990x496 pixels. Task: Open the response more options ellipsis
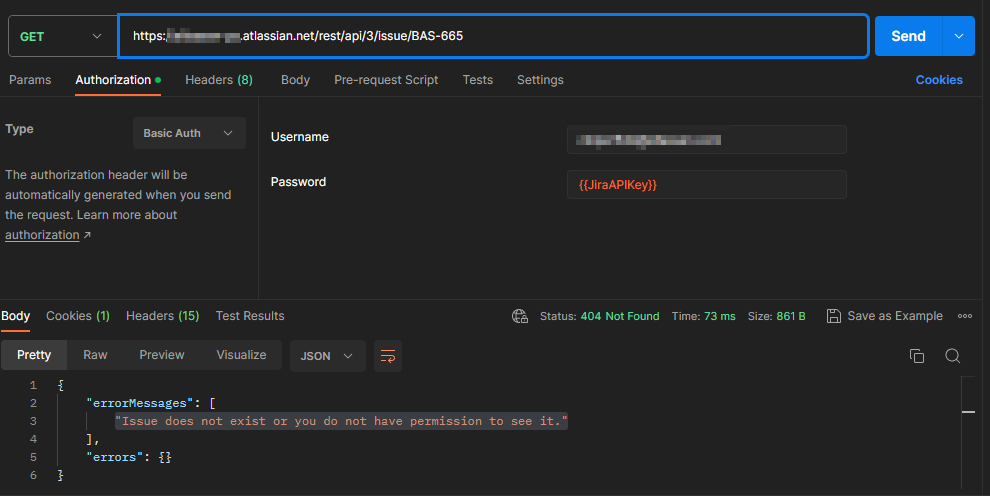click(965, 316)
